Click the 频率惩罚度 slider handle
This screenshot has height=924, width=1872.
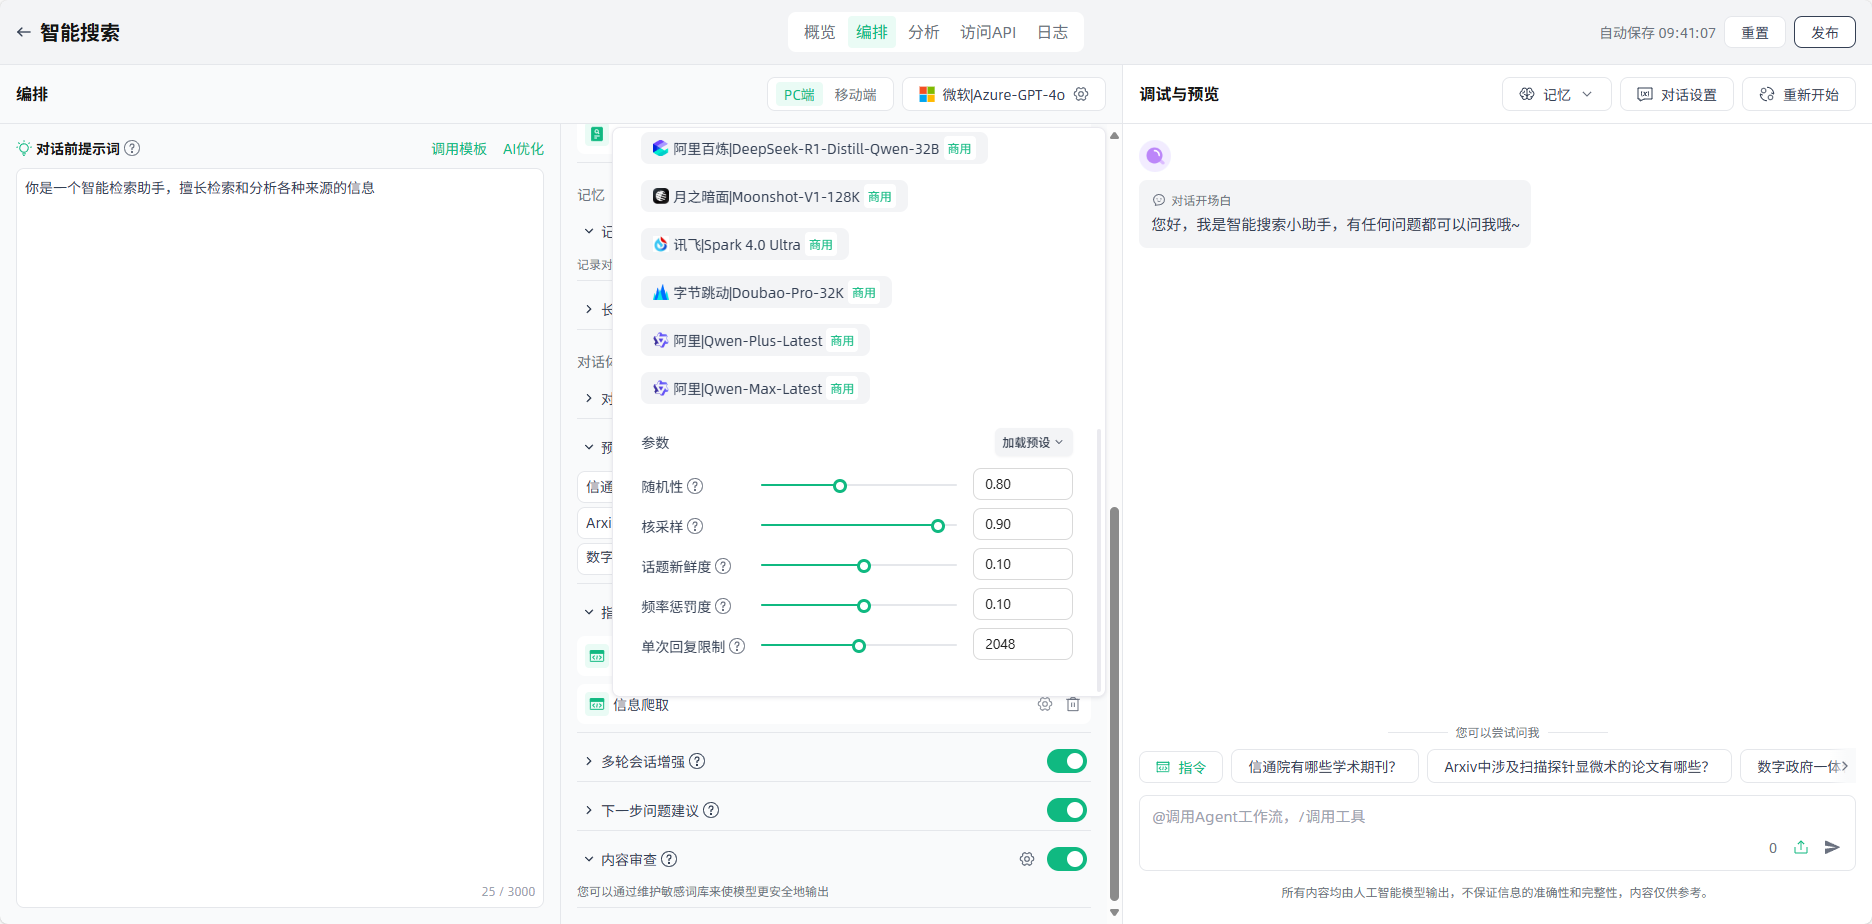point(864,606)
